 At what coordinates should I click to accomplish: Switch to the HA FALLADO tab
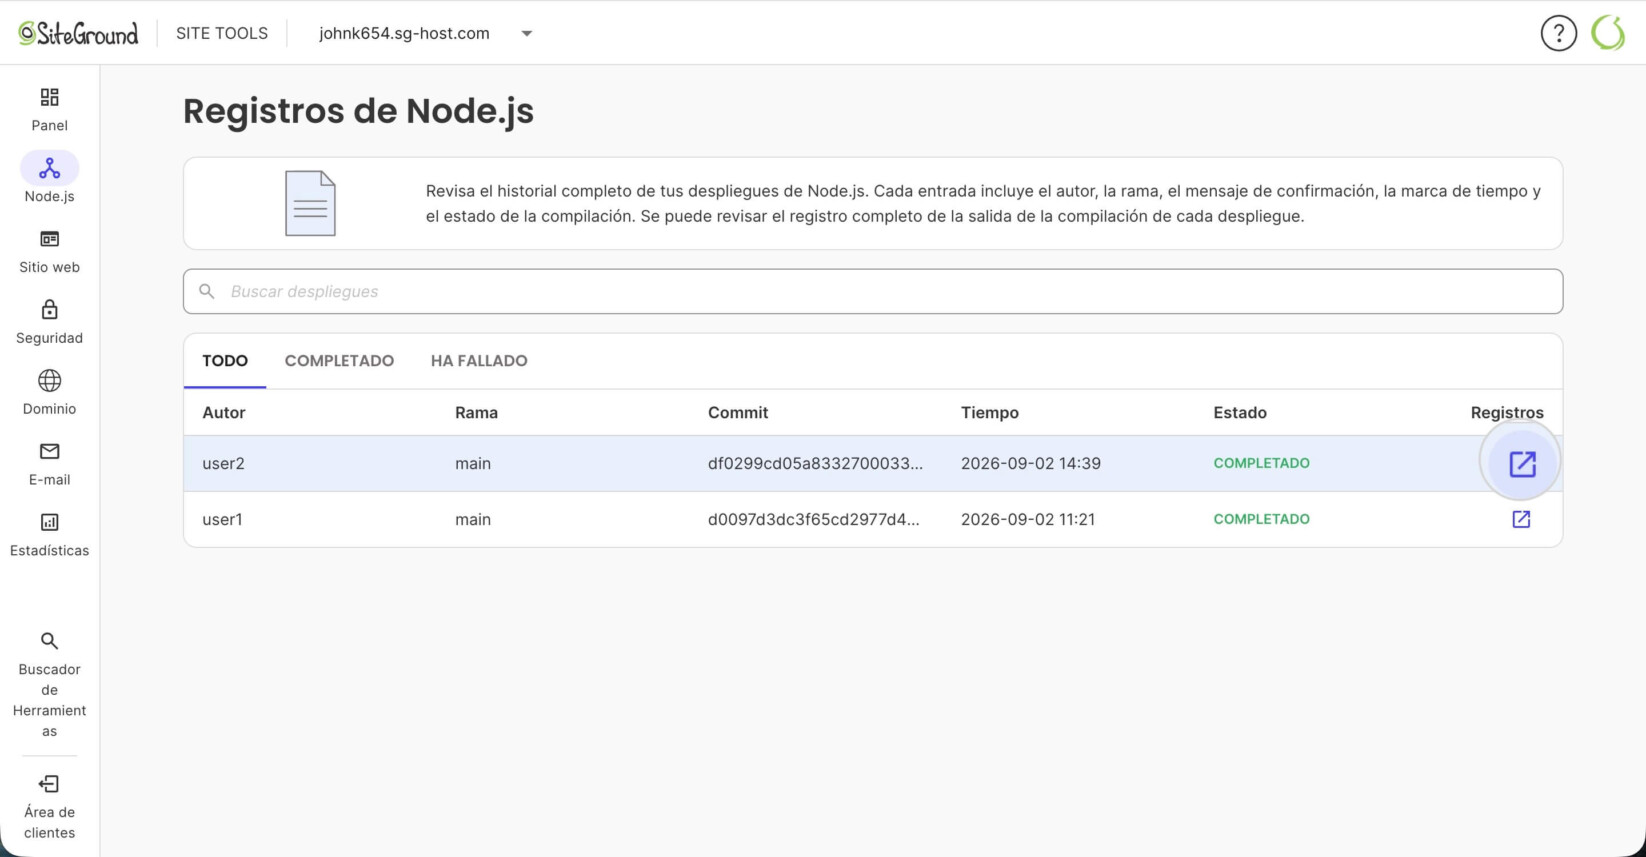(479, 361)
